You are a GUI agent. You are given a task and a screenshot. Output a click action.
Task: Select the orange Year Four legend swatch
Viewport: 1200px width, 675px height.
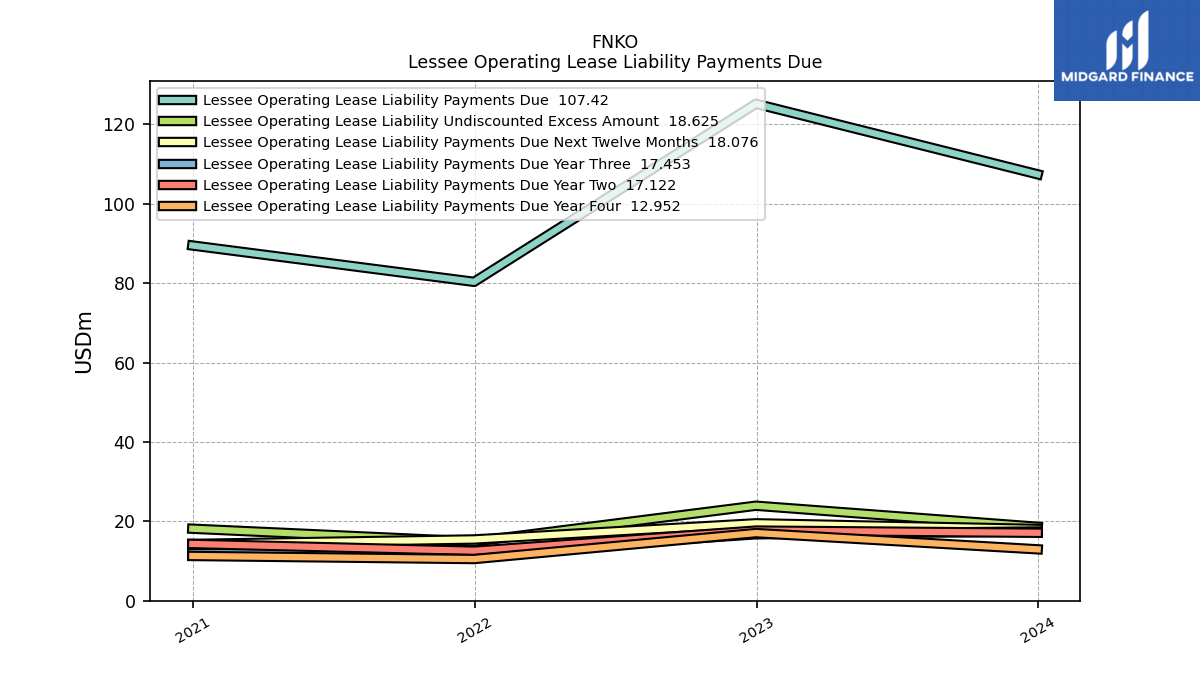tap(177, 206)
